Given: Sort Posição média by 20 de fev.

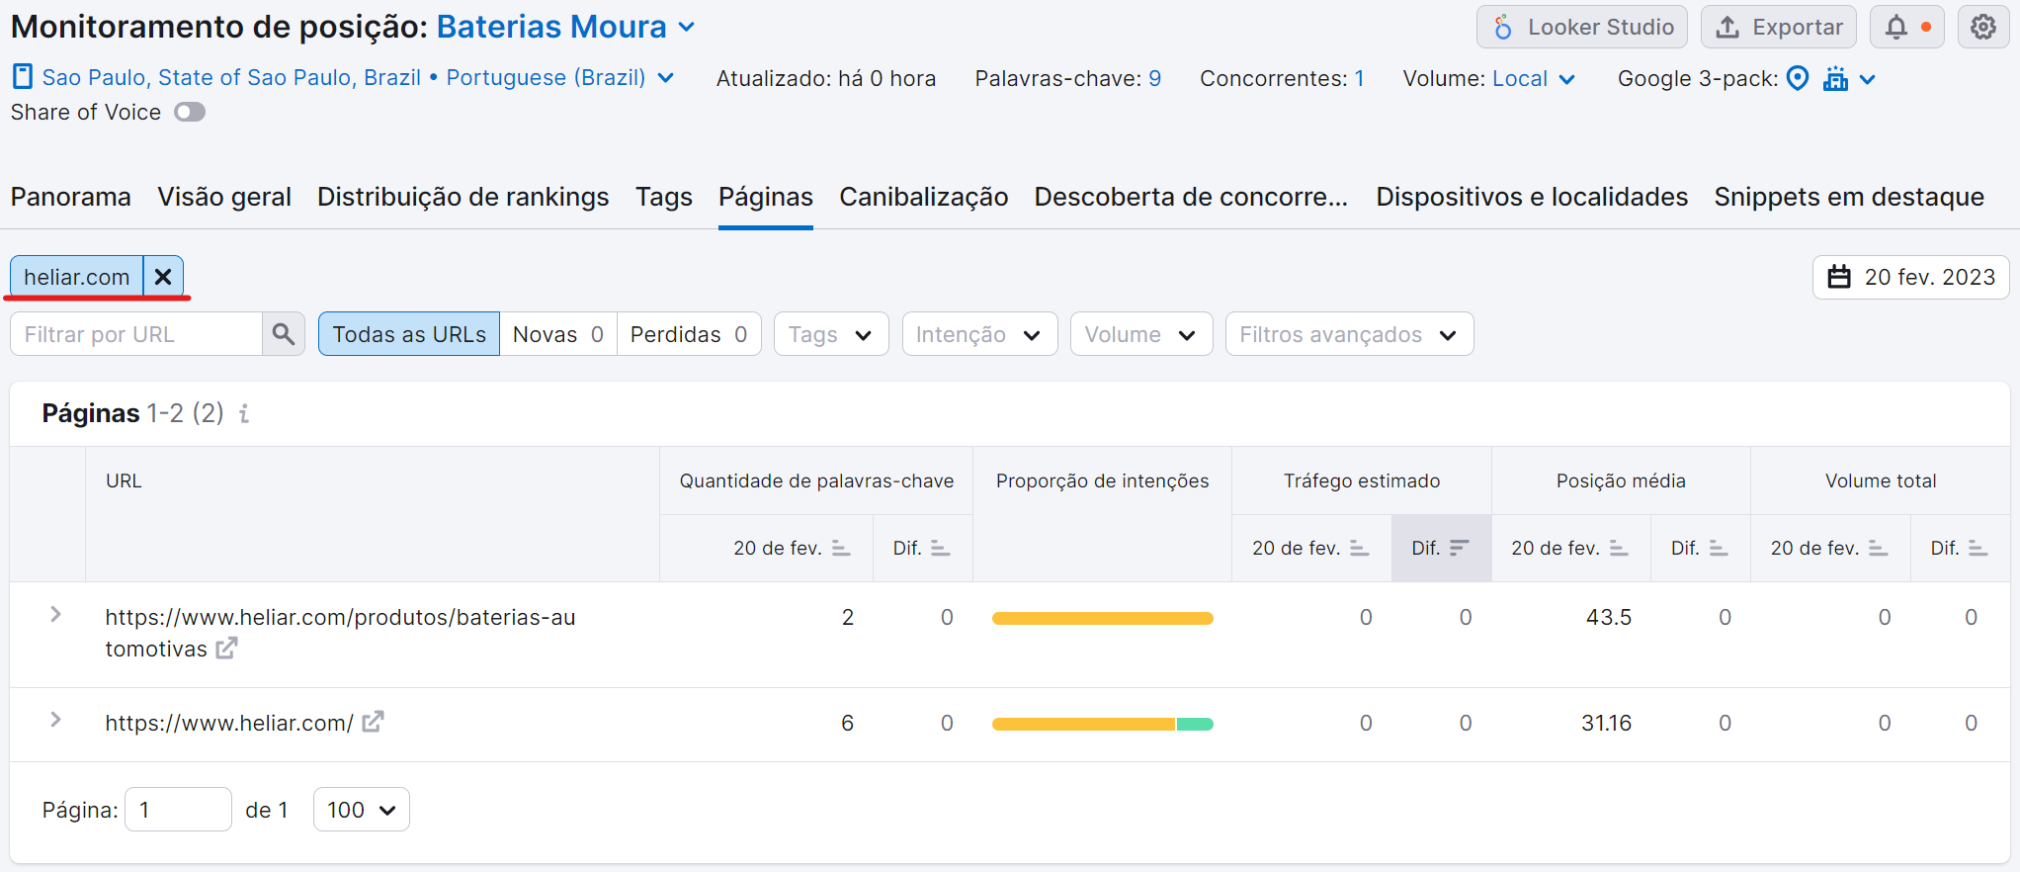Looking at the screenshot, I should pos(1569,548).
